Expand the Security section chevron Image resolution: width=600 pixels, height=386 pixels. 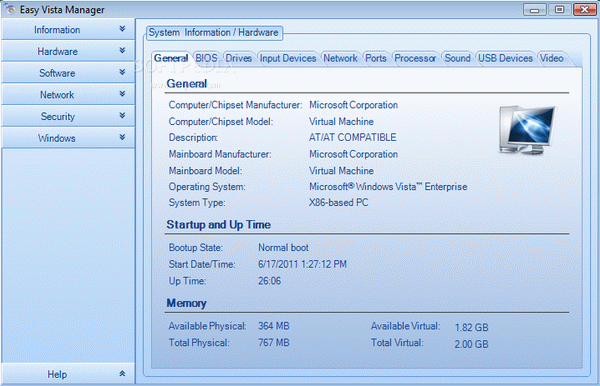coord(122,115)
